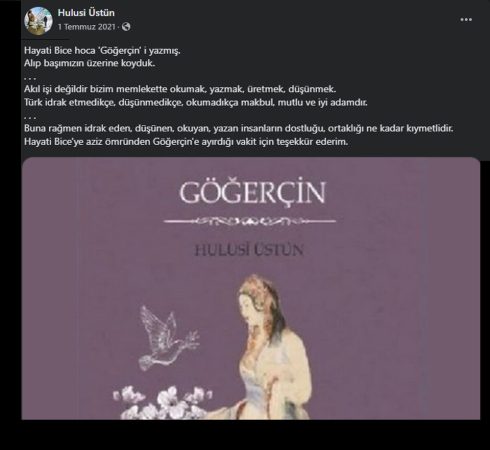Click the HULUSİ ÜSTÜN author name on cover

[x=249, y=250]
